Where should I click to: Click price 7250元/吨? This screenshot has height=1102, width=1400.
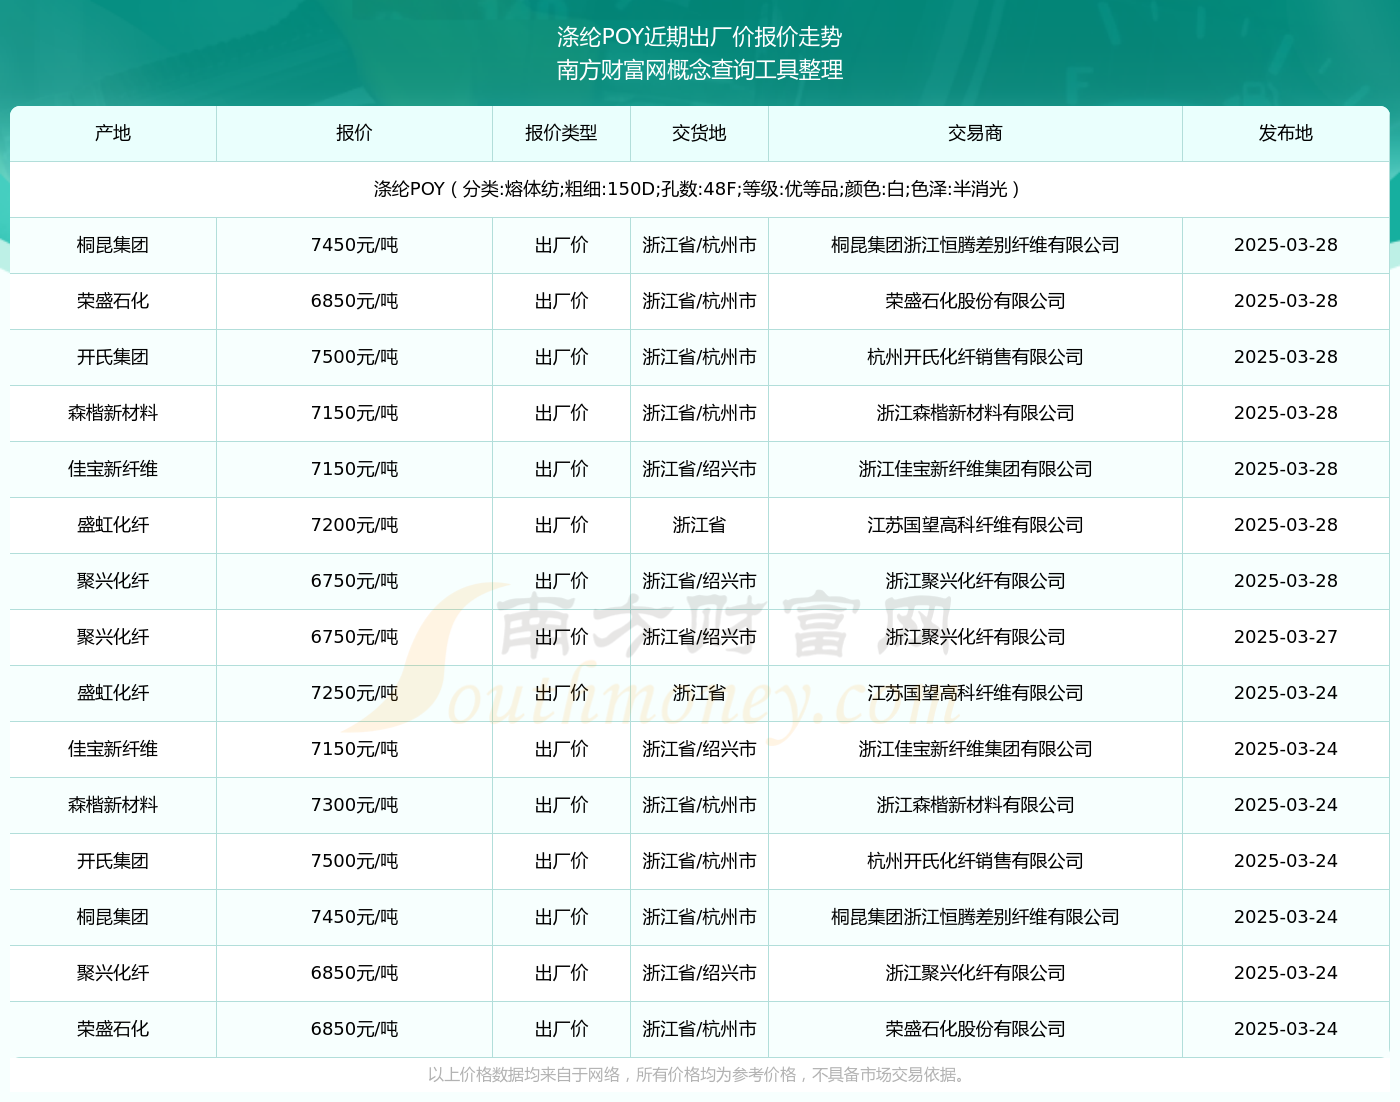coord(354,693)
